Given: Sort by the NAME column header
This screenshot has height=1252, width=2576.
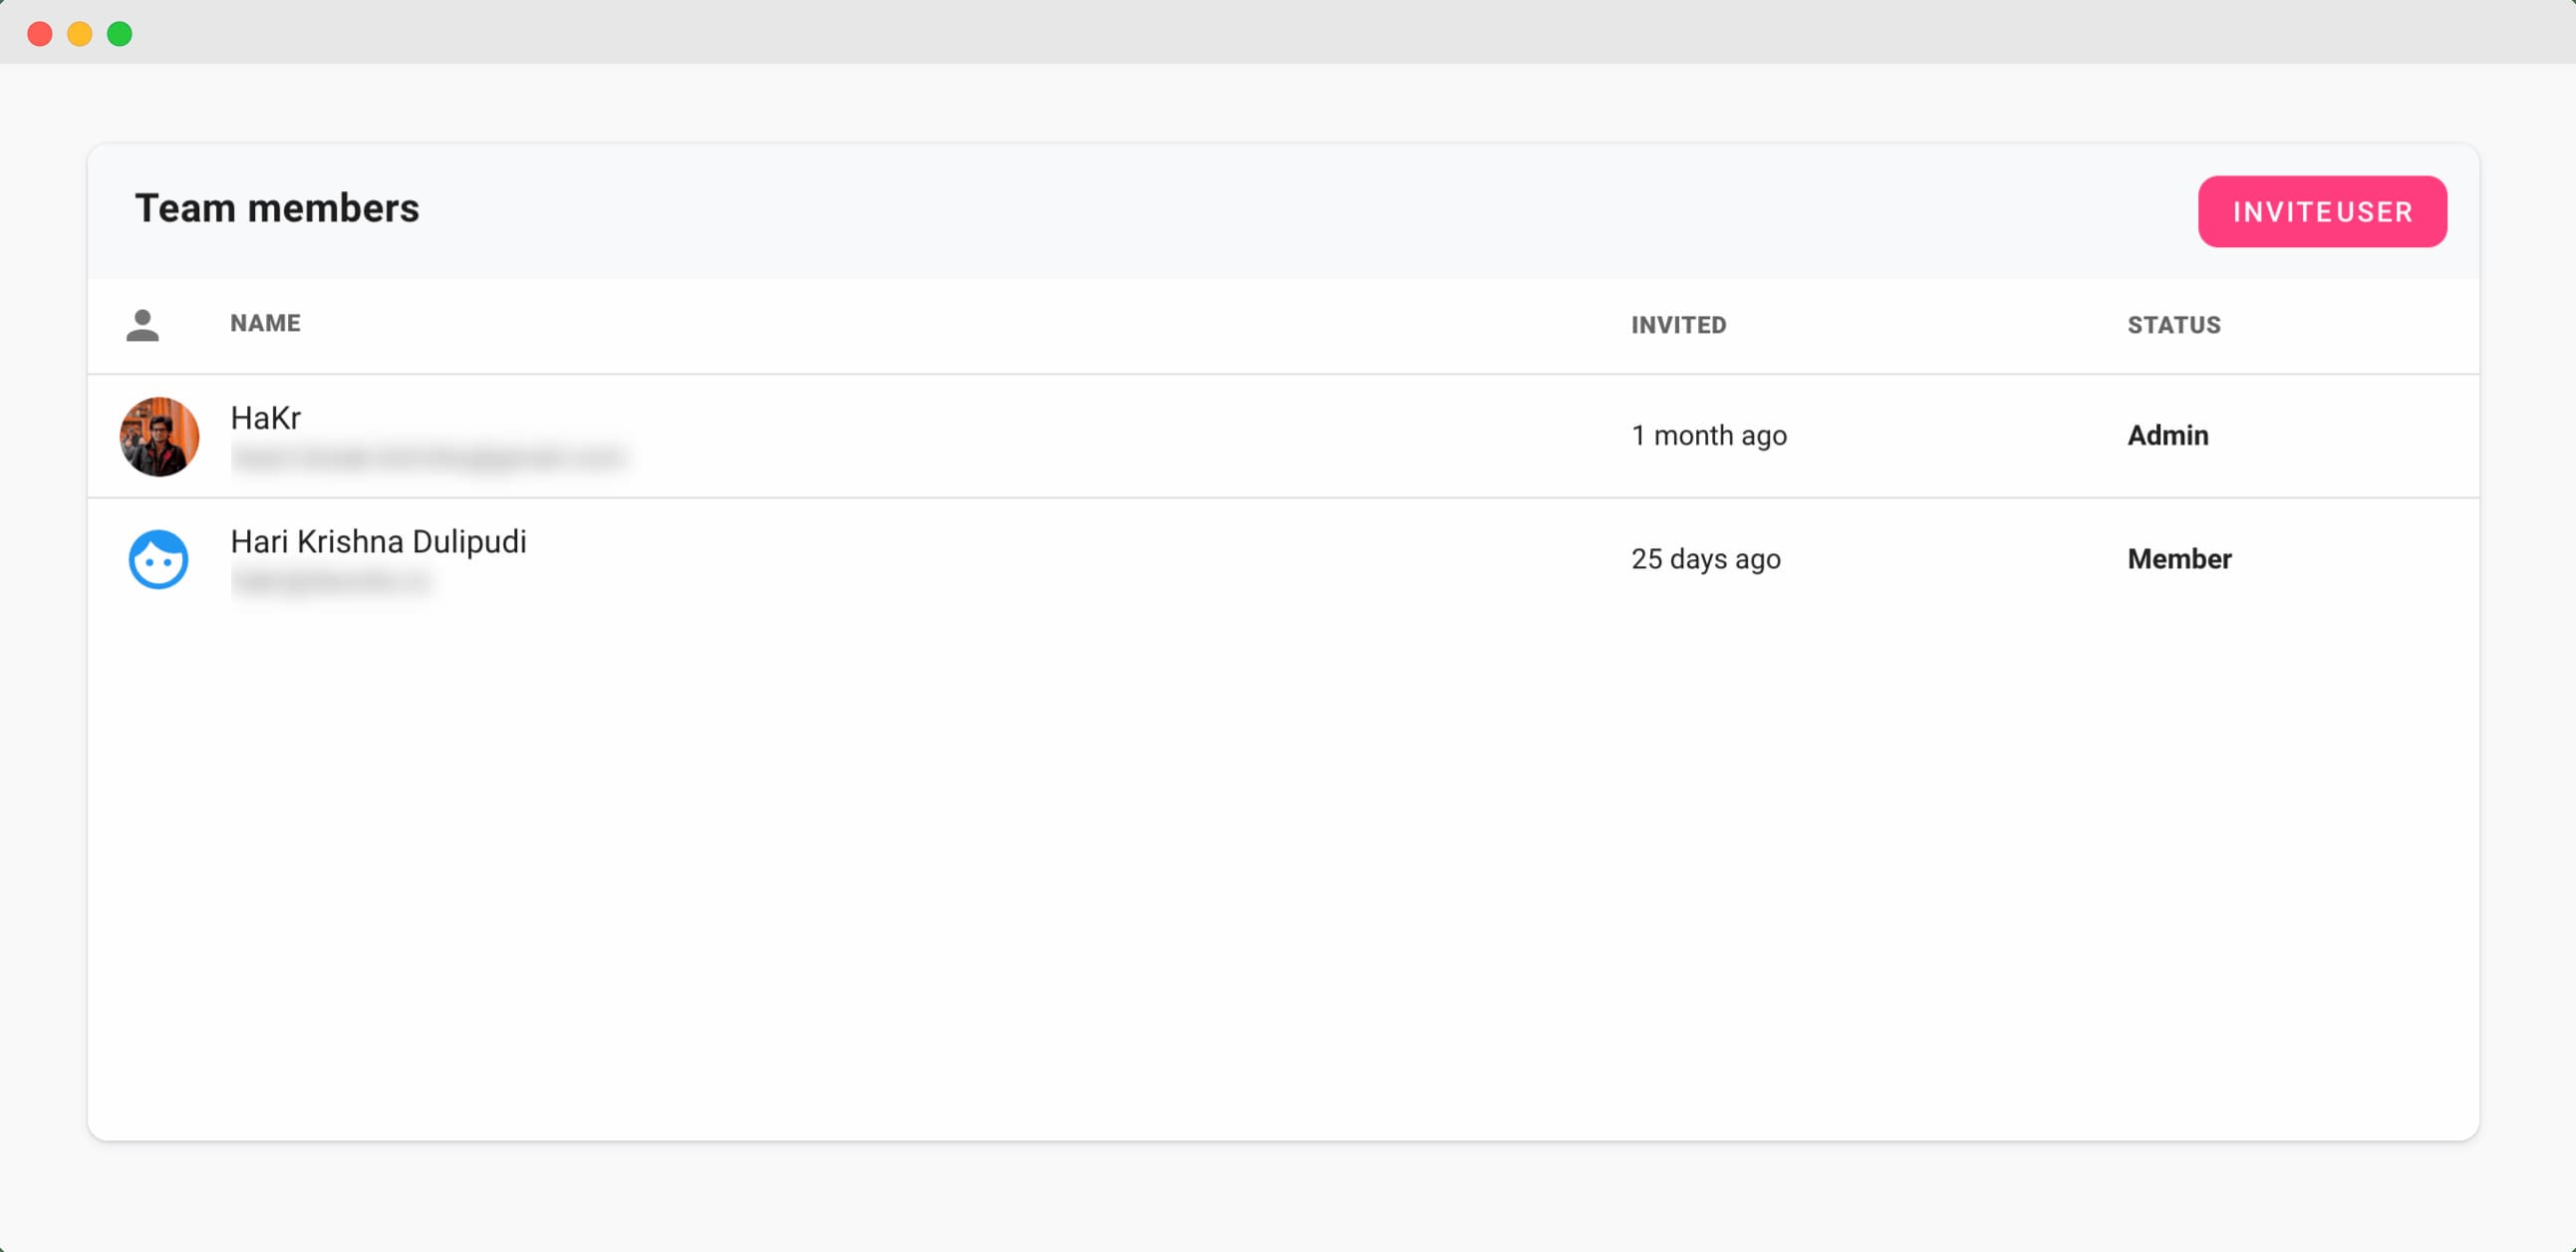Looking at the screenshot, I should click(x=265, y=323).
